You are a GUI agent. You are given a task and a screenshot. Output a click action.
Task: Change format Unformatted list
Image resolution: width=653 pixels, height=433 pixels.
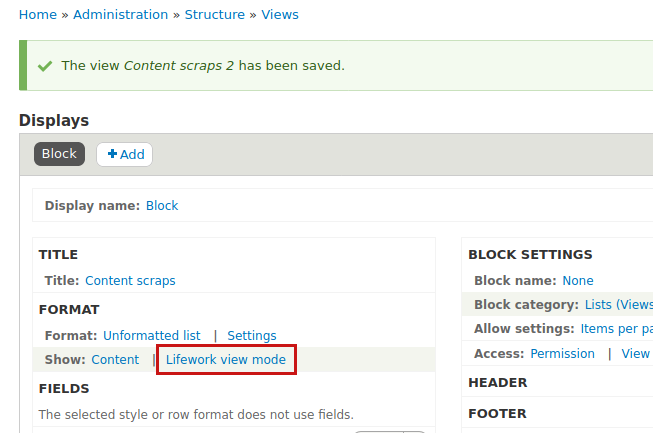click(x=152, y=336)
